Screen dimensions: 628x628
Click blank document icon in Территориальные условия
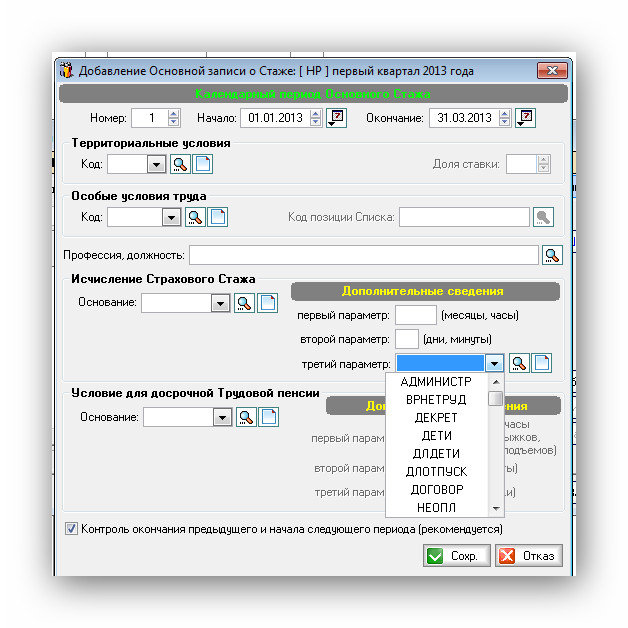pos(203,165)
